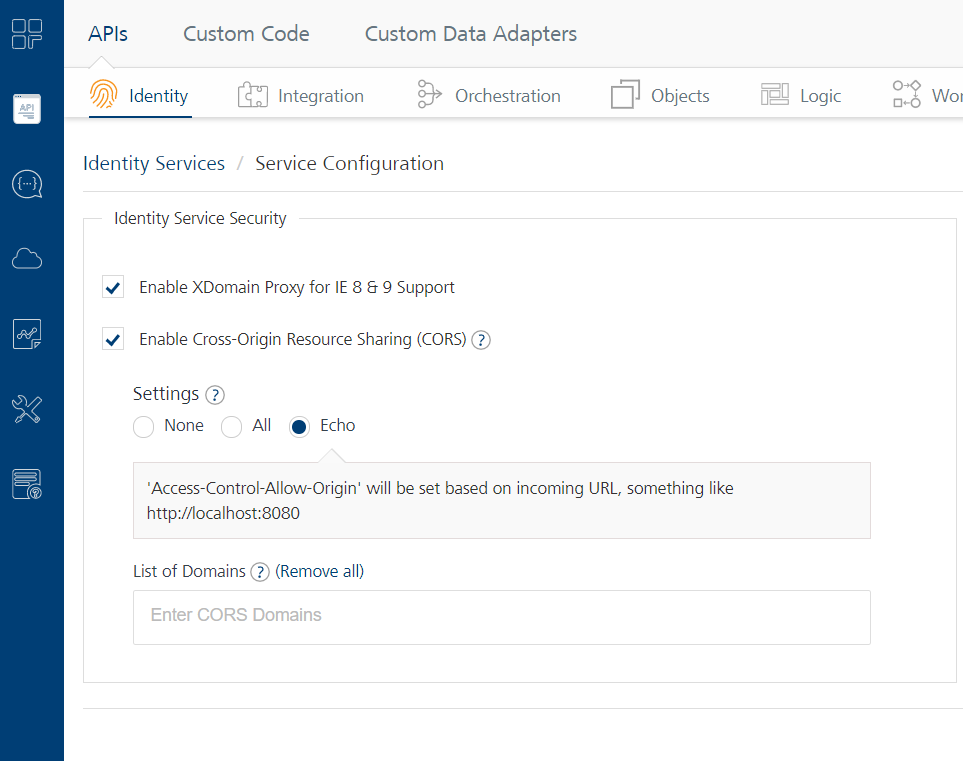
Task: Open the Integration services tab
Action: [x=301, y=96]
